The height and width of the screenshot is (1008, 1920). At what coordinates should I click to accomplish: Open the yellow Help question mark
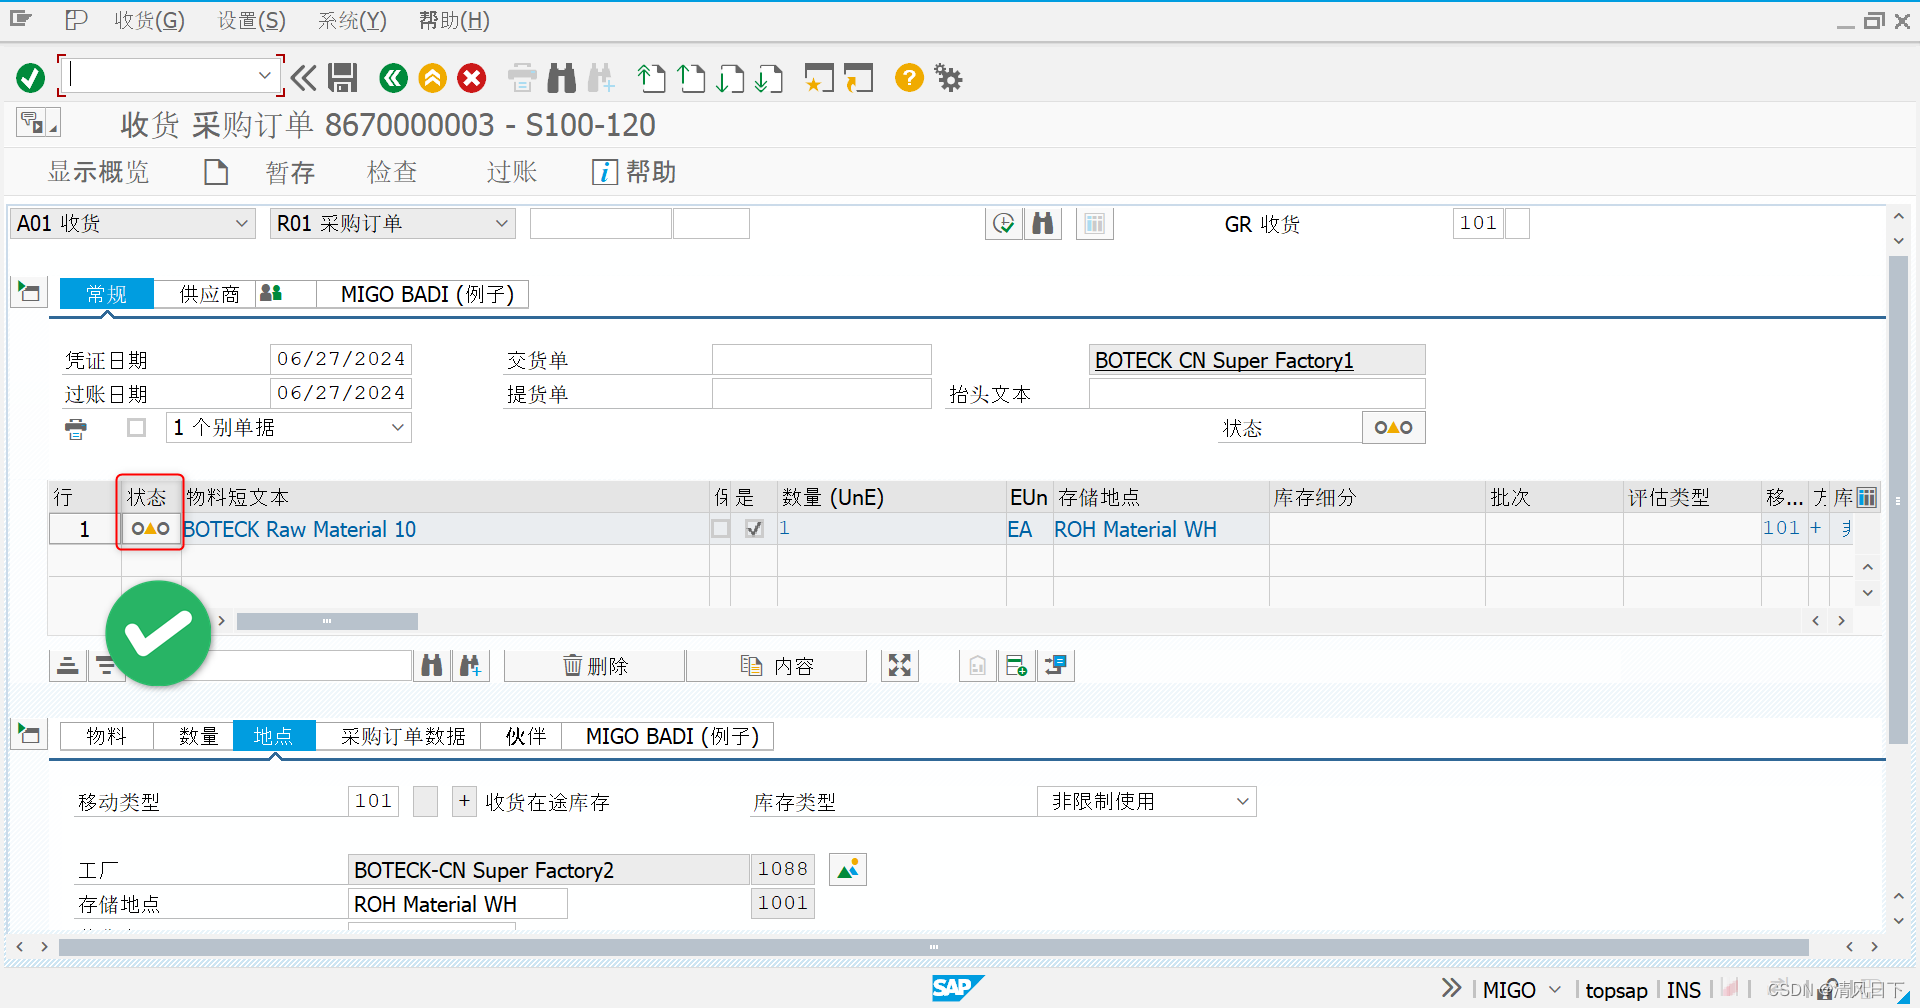909,78
